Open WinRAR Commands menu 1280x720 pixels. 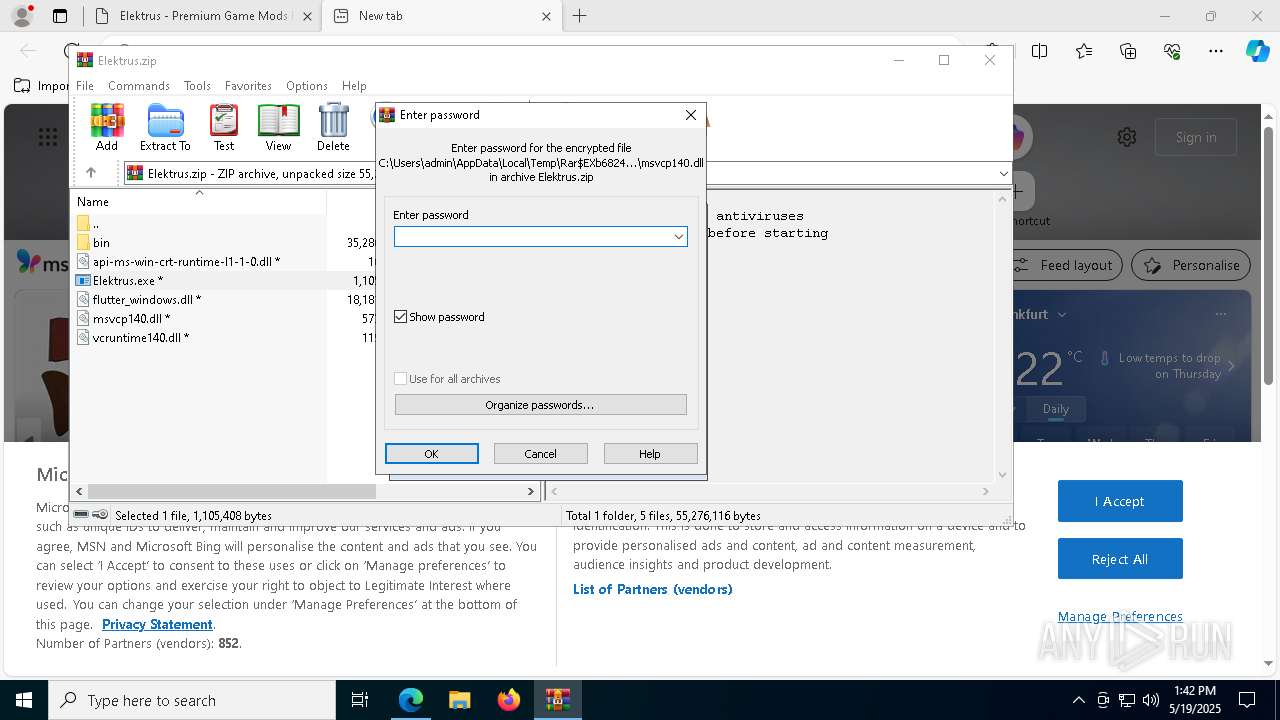(139, 86)
